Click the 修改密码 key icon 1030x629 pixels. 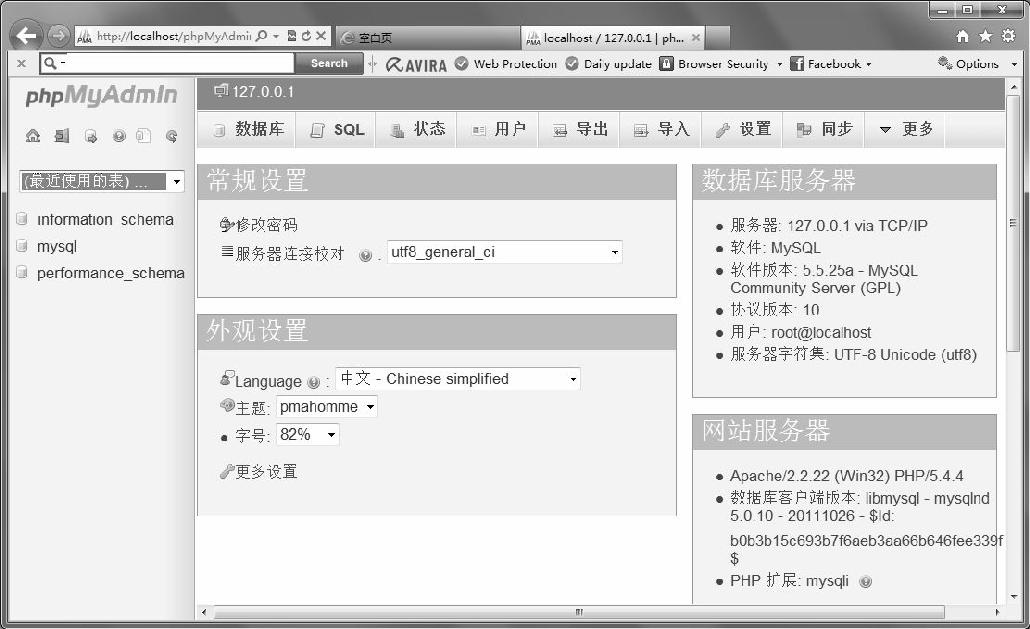coord(227,225)
